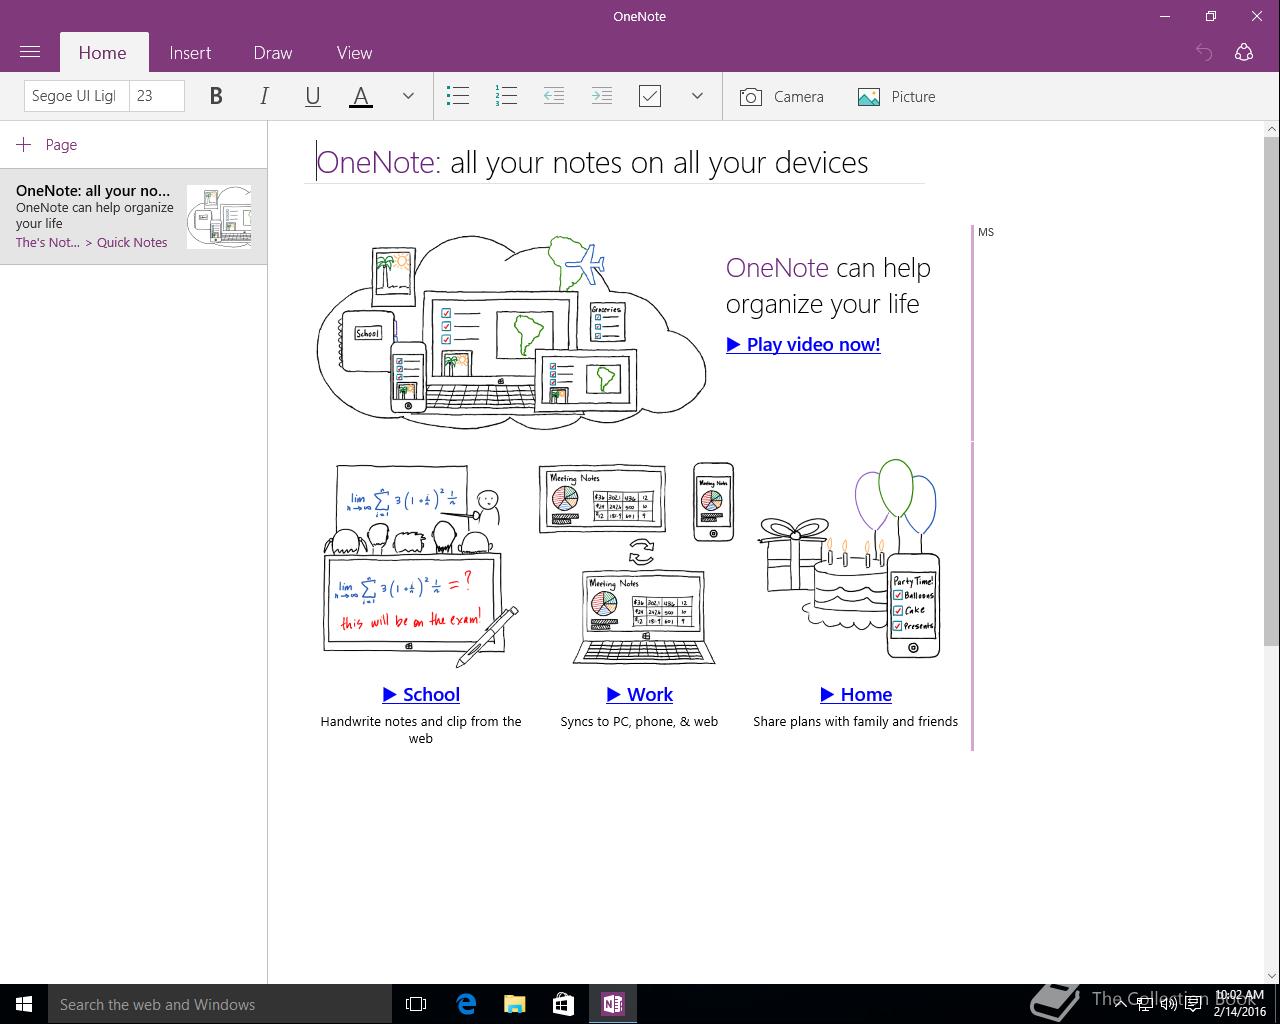Click the font name box Segoe UI Light

tap(76, 96)
